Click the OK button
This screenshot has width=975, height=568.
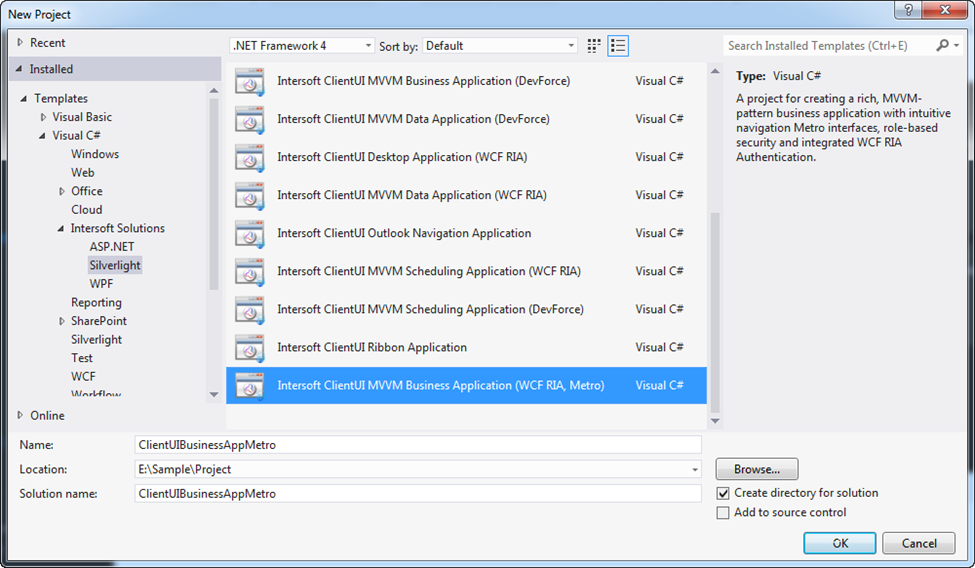click(839, 543)
